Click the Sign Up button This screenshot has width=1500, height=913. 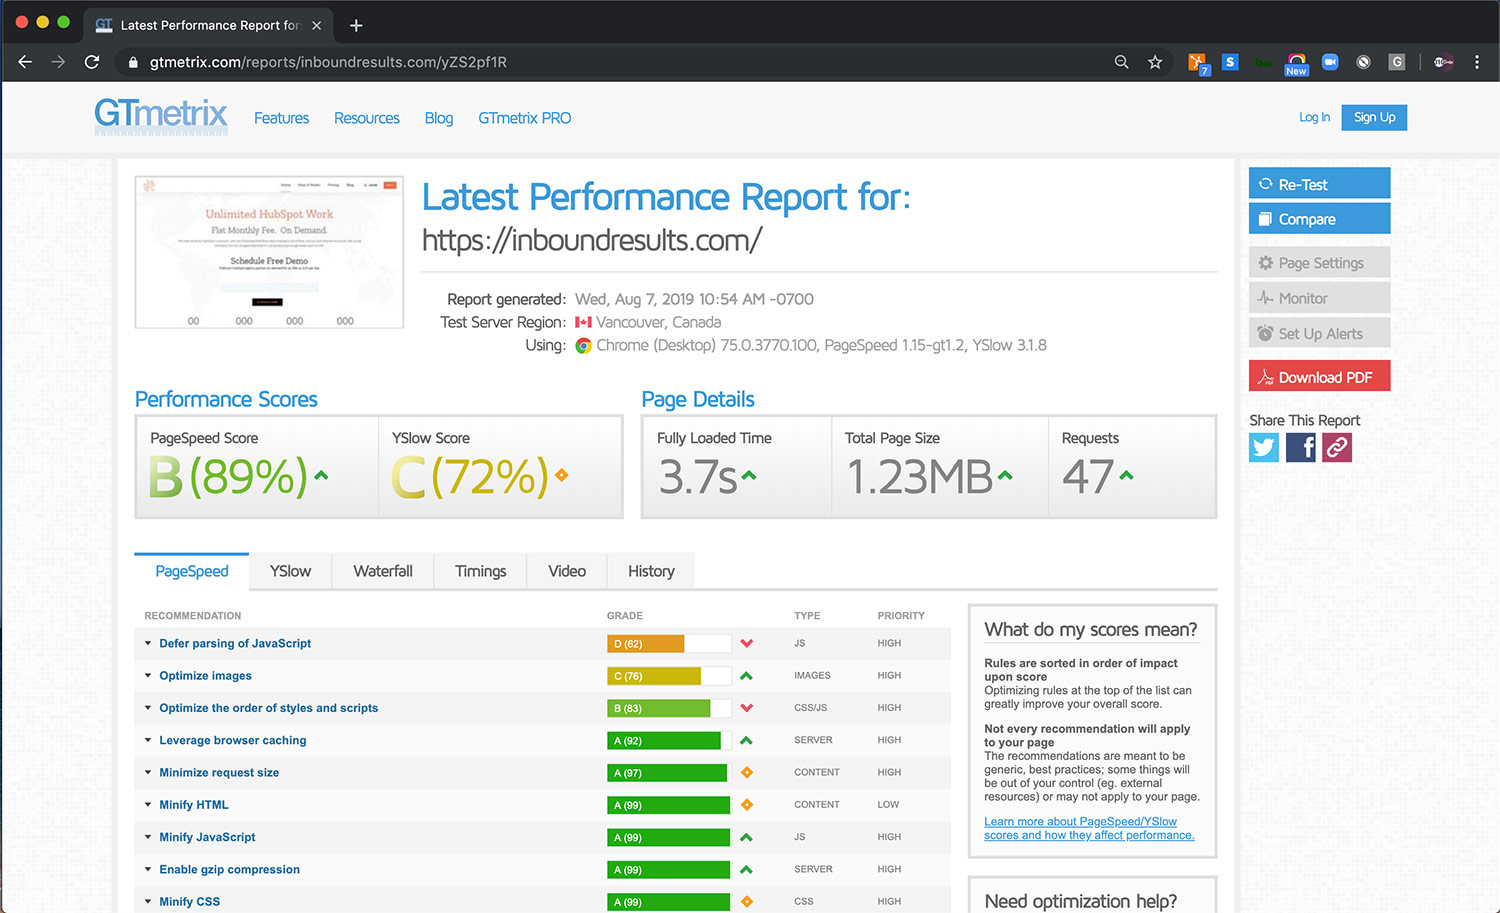click(x=1374, y=117)
